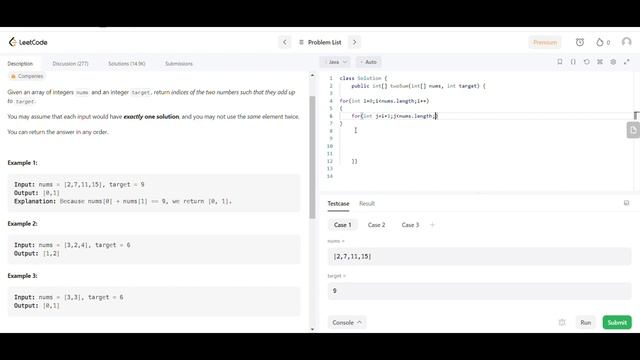Select the Testcase tab
Viewport: 640px width, 360px height.
point(338,203)
